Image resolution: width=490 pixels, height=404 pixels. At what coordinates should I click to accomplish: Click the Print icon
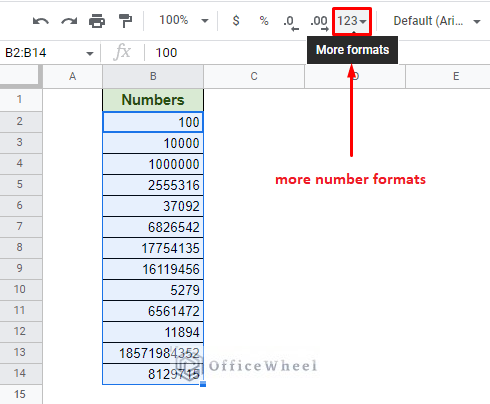click(97, 21)
